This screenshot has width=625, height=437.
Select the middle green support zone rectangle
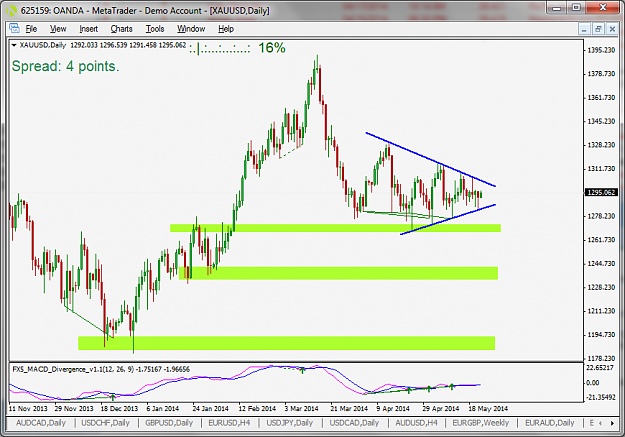pos(338,273)
